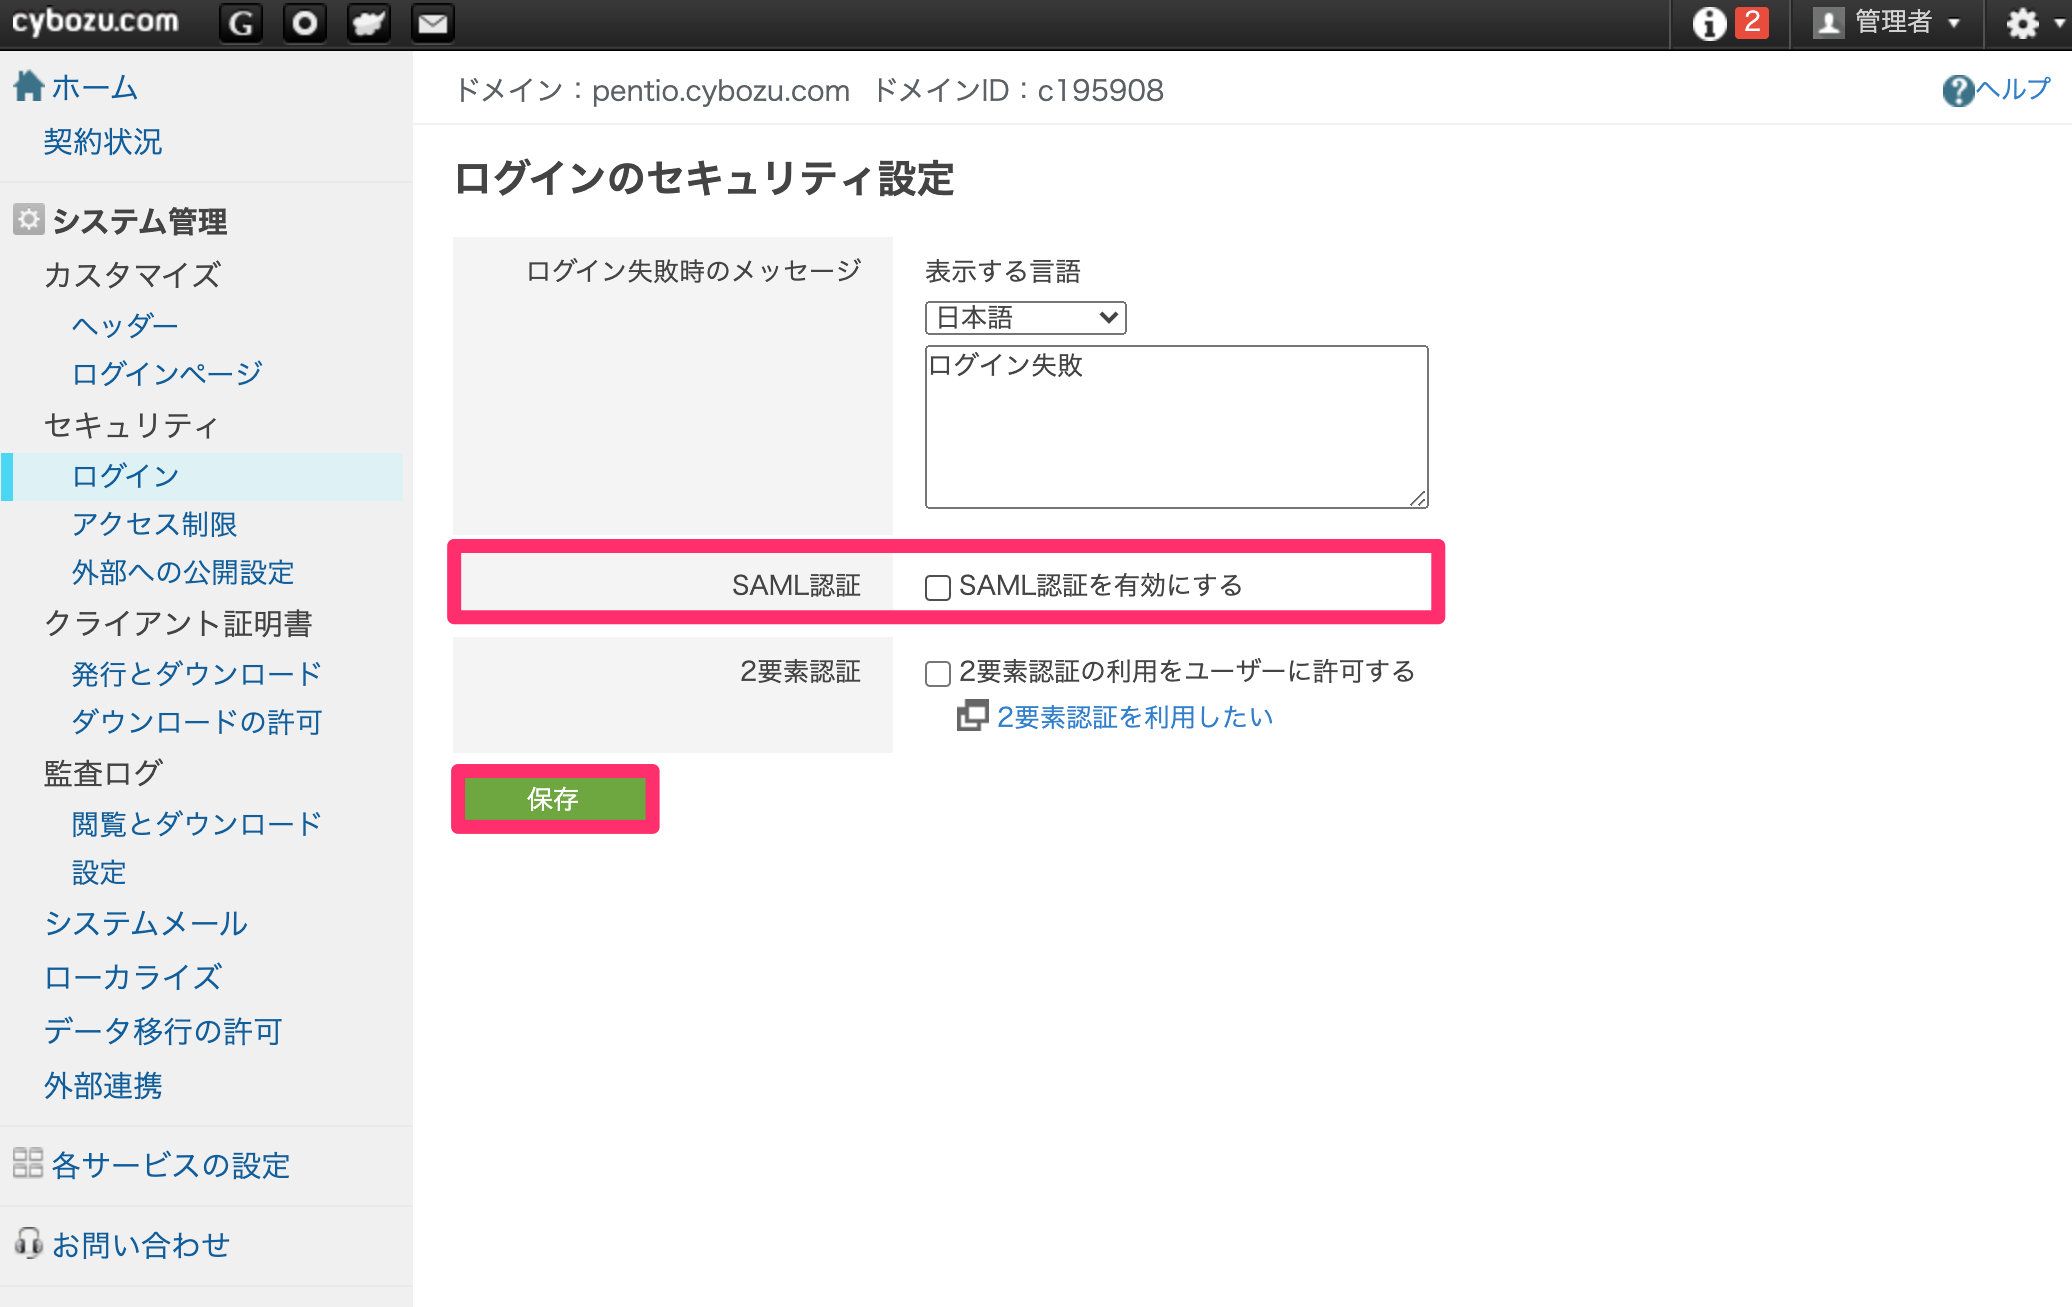Click the 各サービスの設定 grid icon
Image resolution: width=2072 pixels, height=1307 pixels.
pos(28,1163)
